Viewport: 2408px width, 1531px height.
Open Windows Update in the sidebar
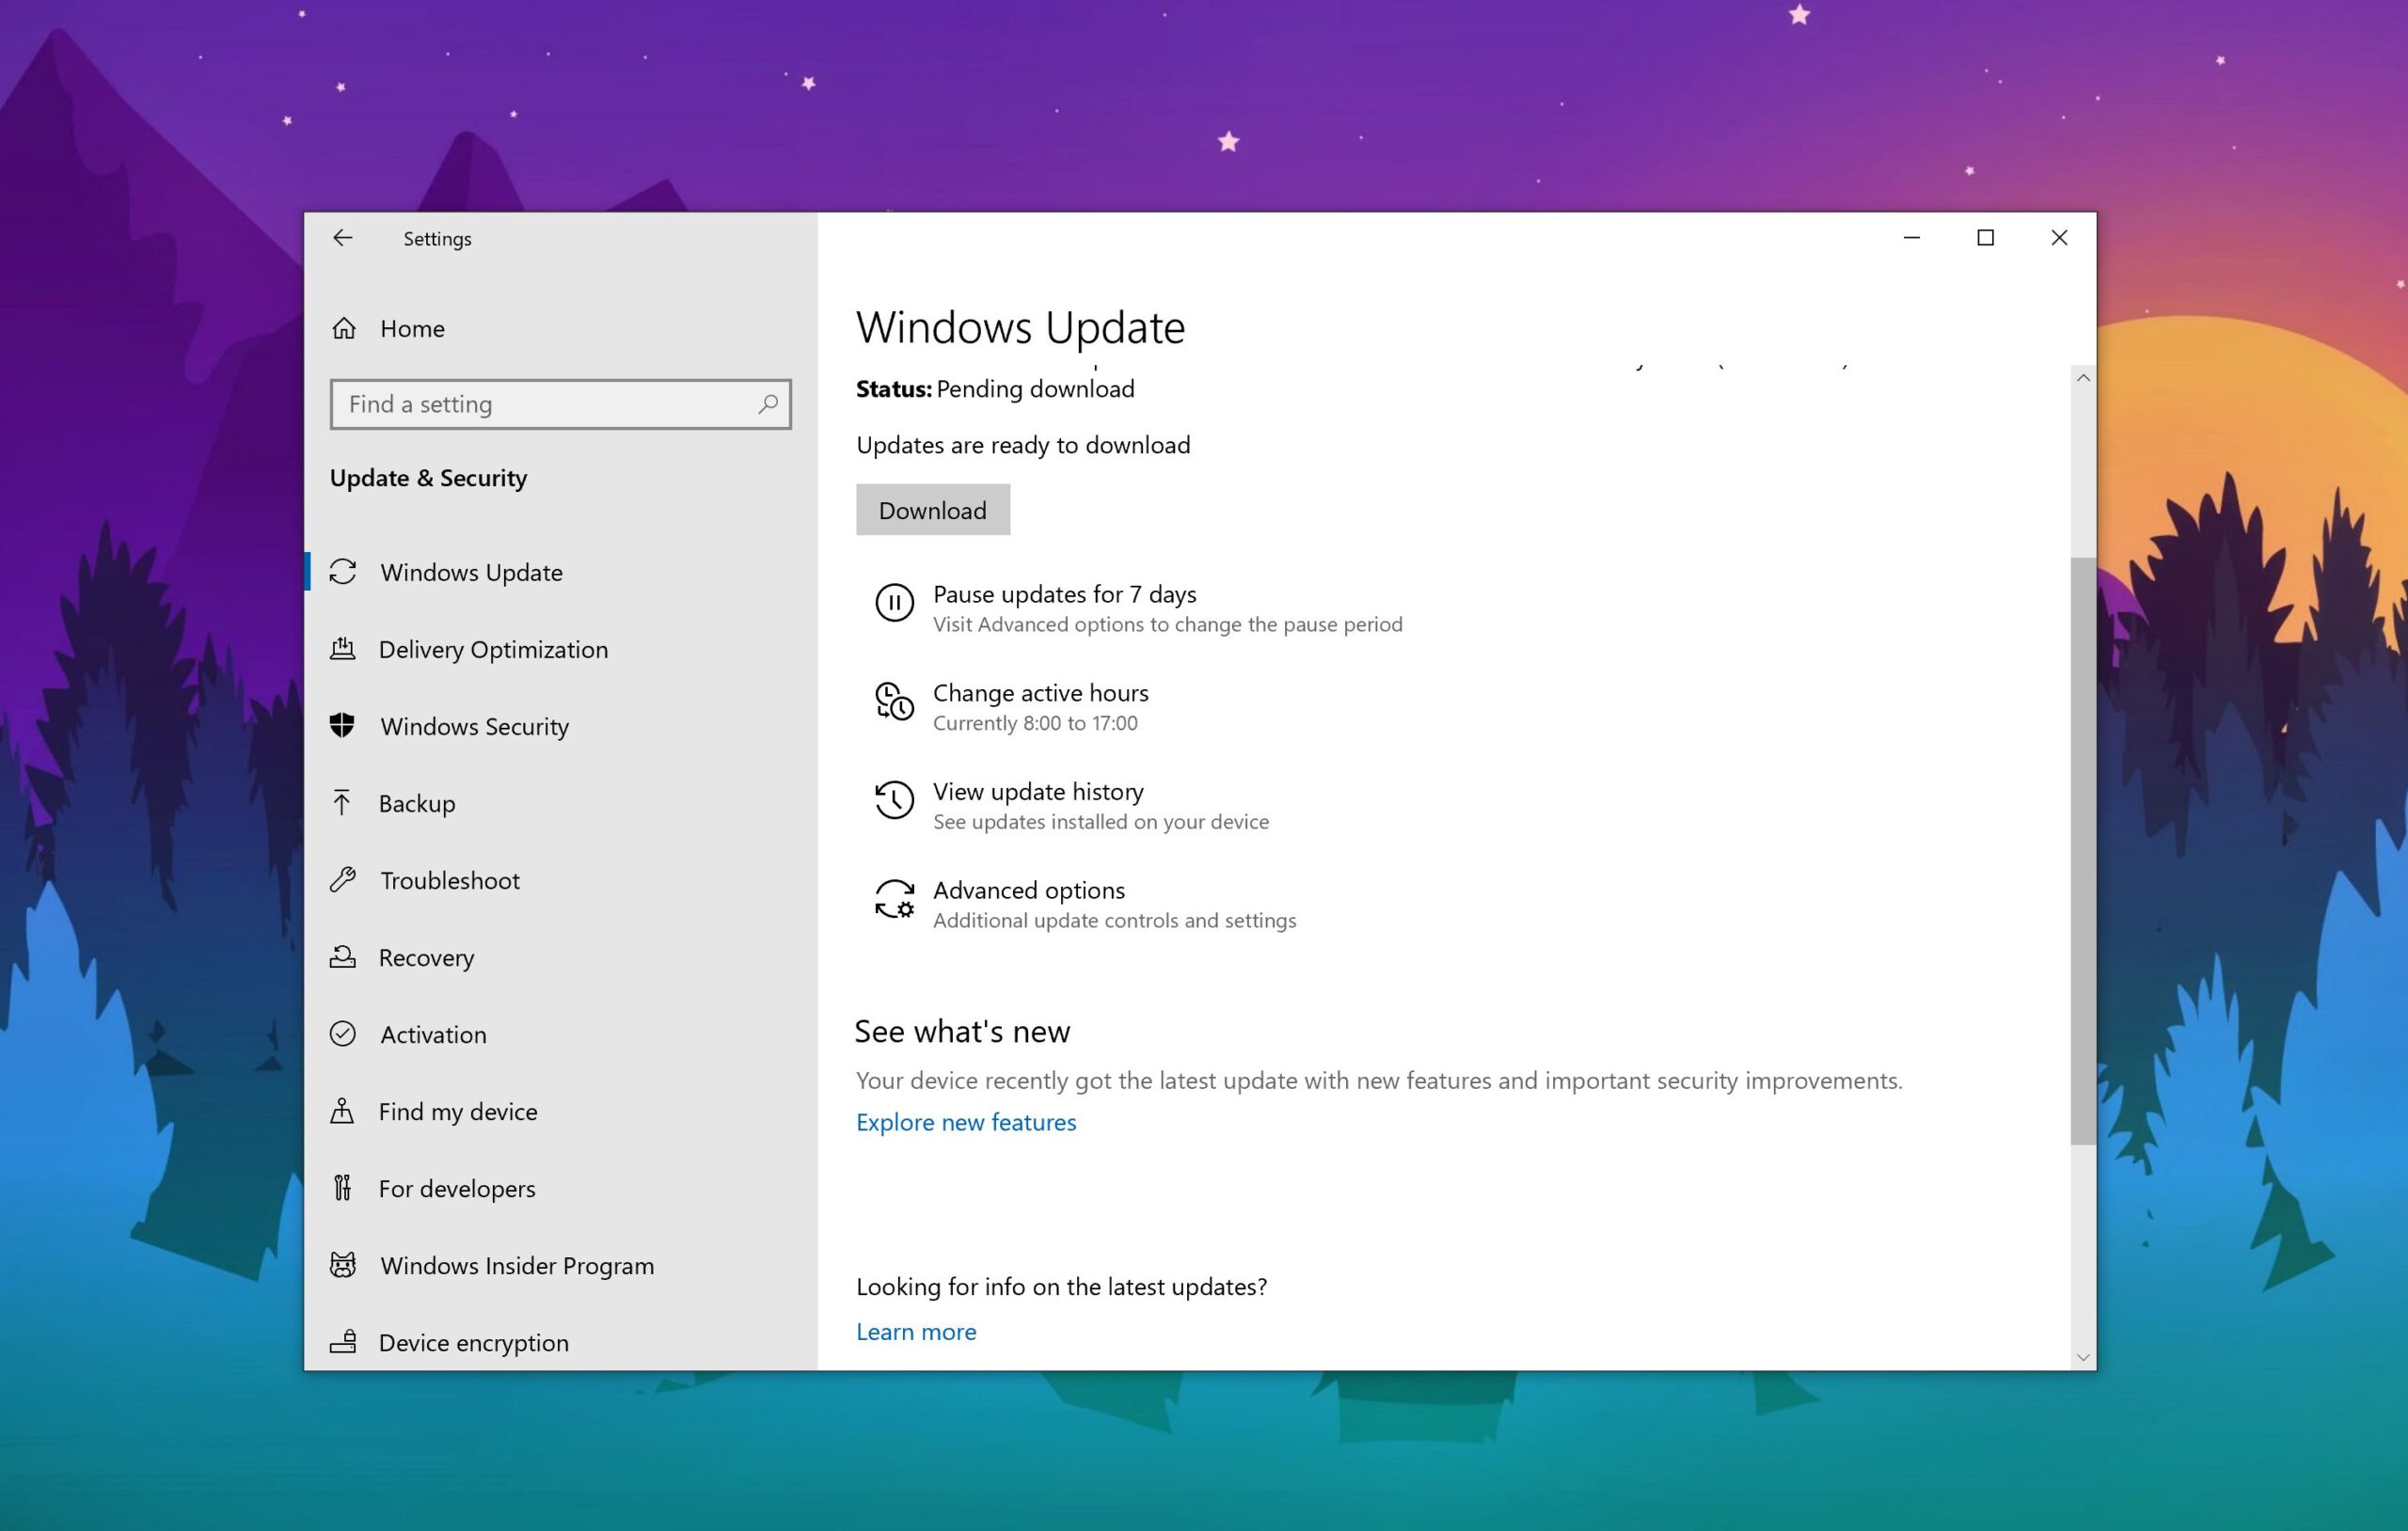click(561, 572)
